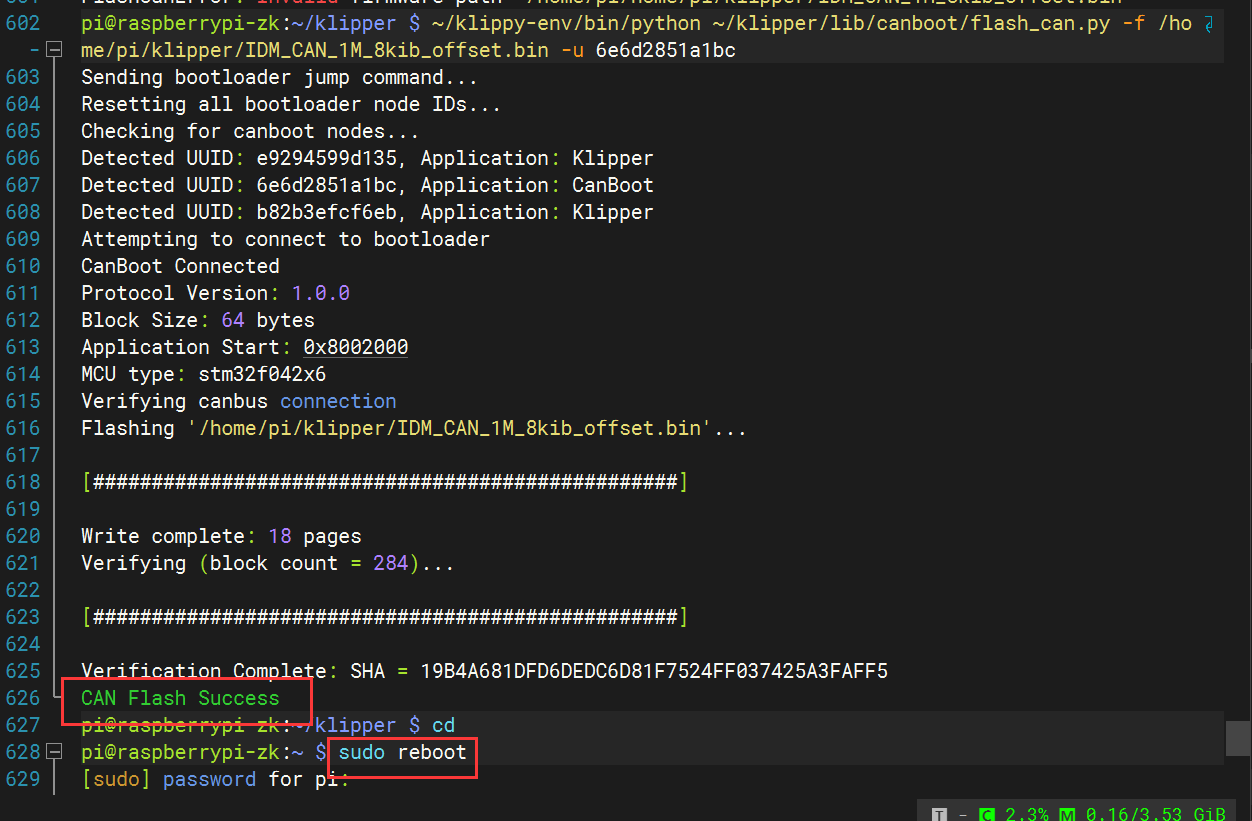Click the 'Klipper' application name on line 608
Screen dimensions: 1252x821
pyautogui.click(x=613, y=212)
